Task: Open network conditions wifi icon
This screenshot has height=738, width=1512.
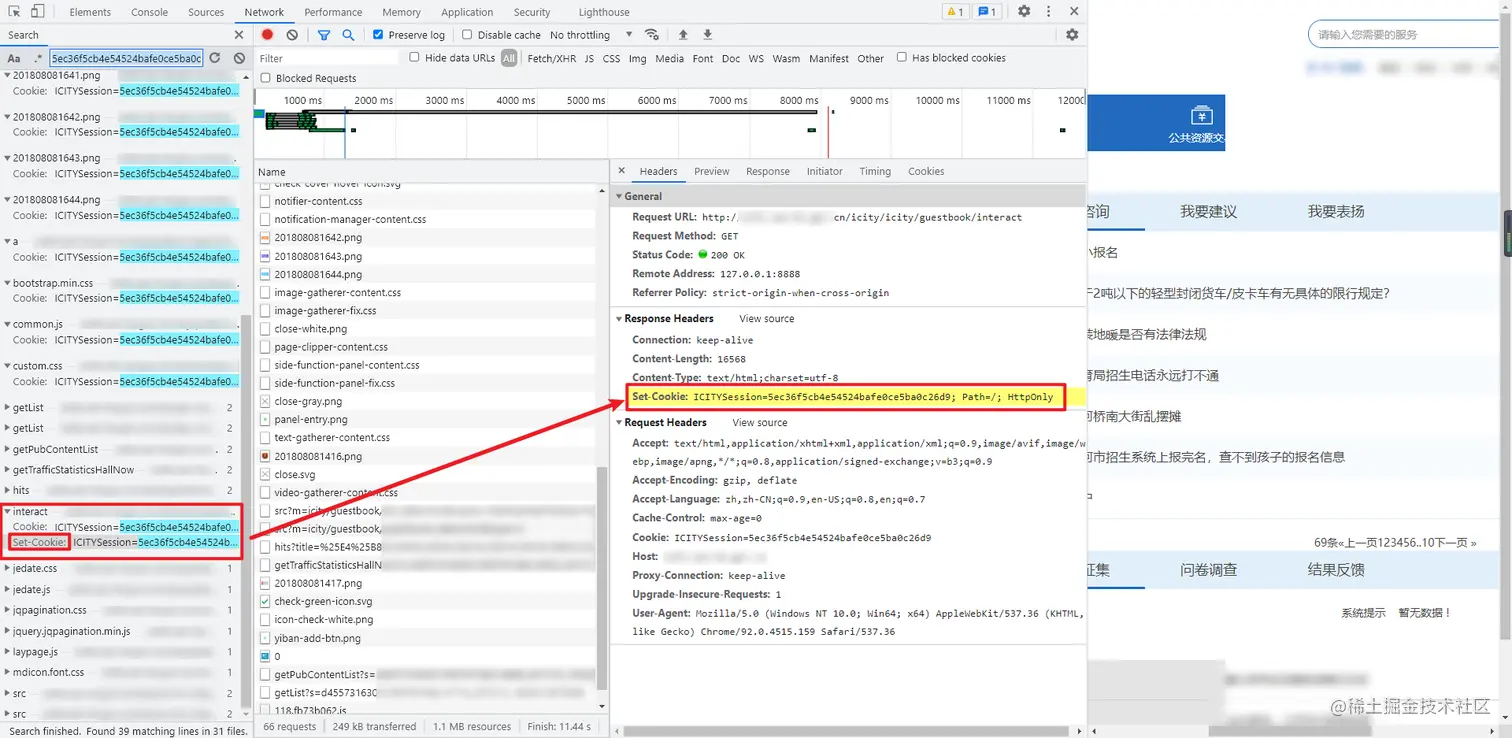Action: click(x=652, y=35)
